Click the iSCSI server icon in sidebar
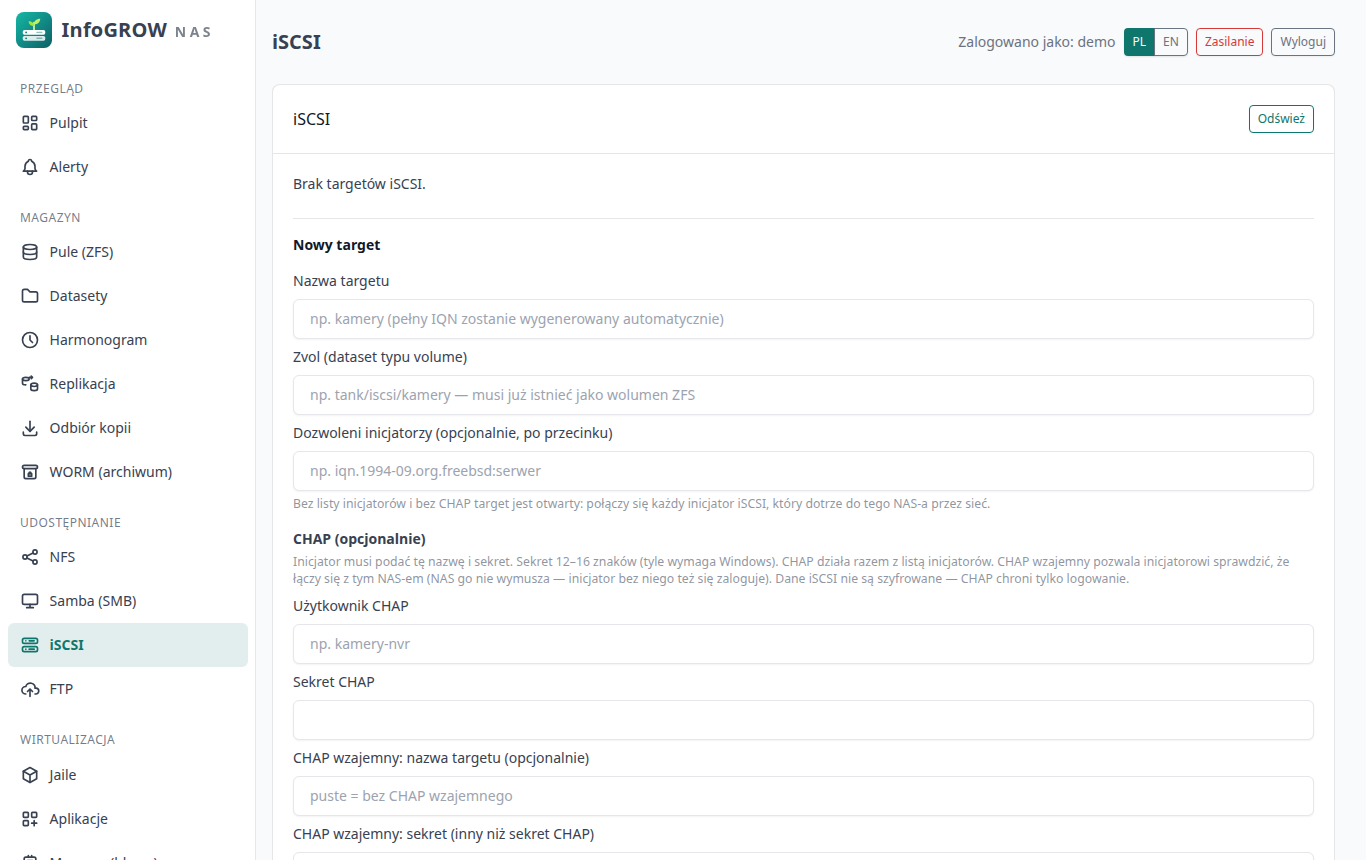Image resolution: width=1366 pixels, height=860 pixels. [30, 645]
